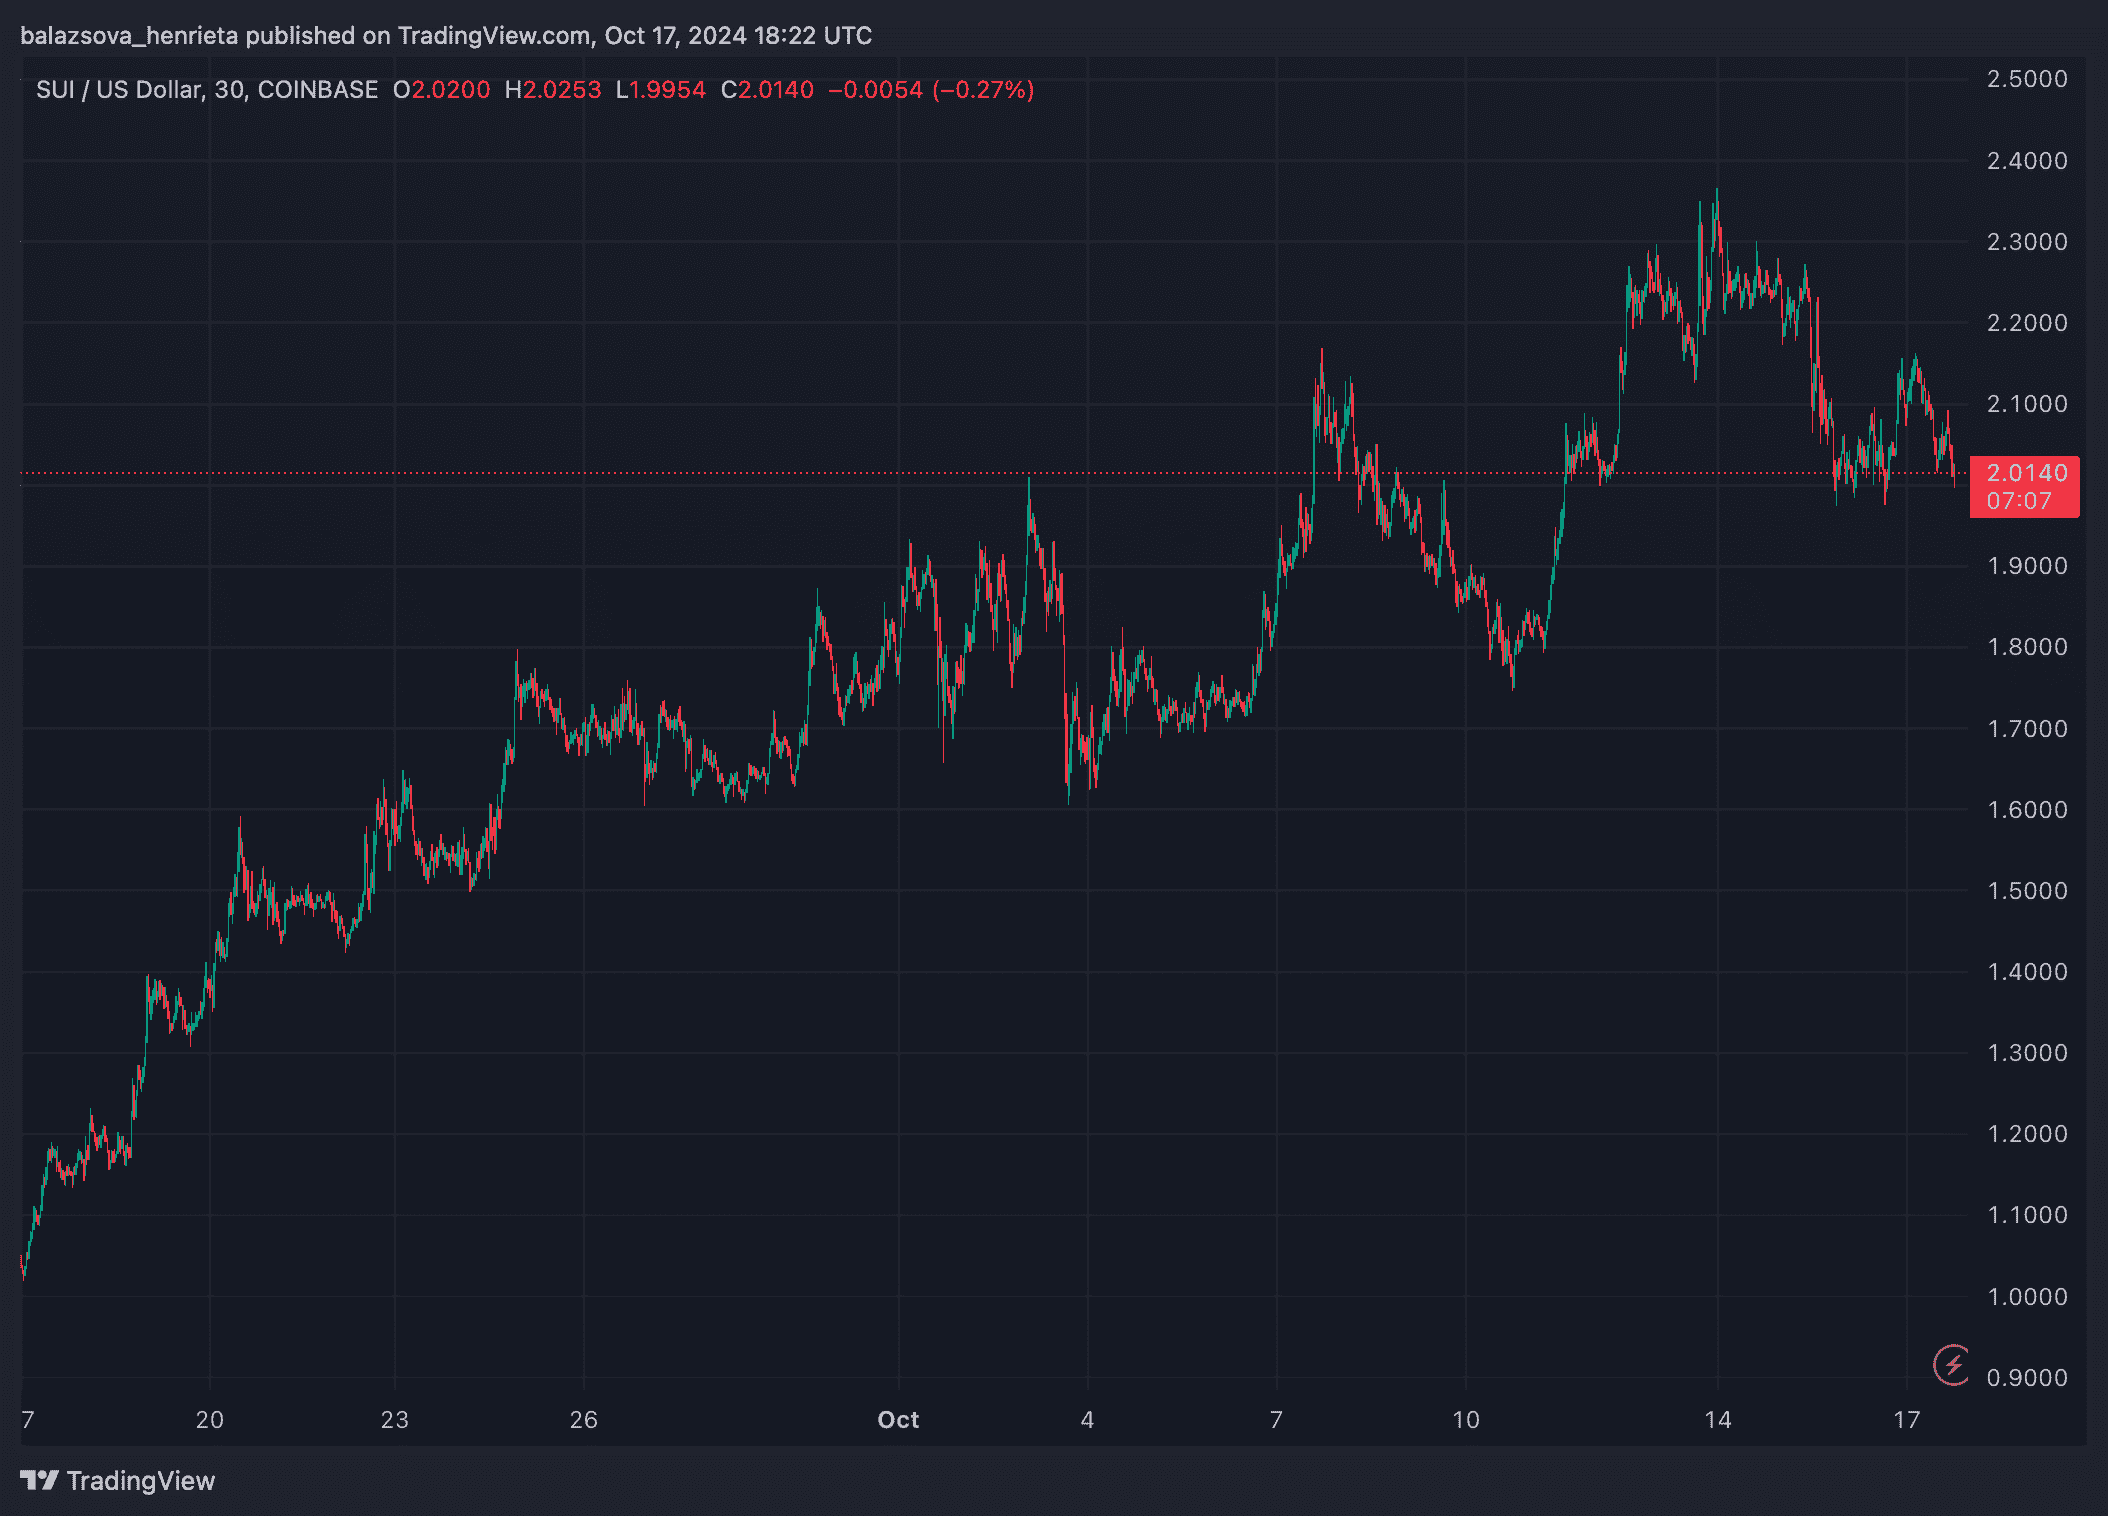2108x1516 pixels.
Task: Click the 14 date on time axis
Action: point(1717,1419)
